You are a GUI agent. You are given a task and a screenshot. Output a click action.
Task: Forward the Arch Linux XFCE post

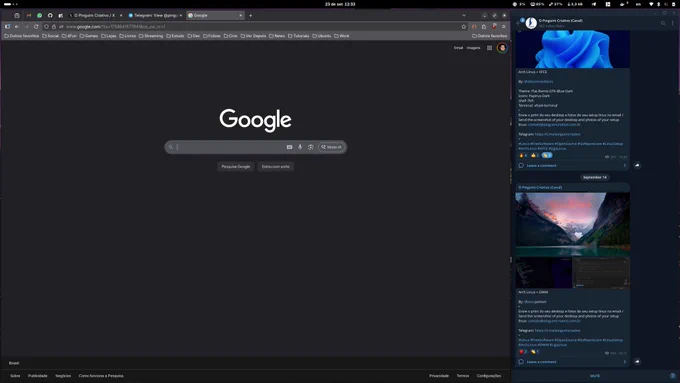(637, 165)
